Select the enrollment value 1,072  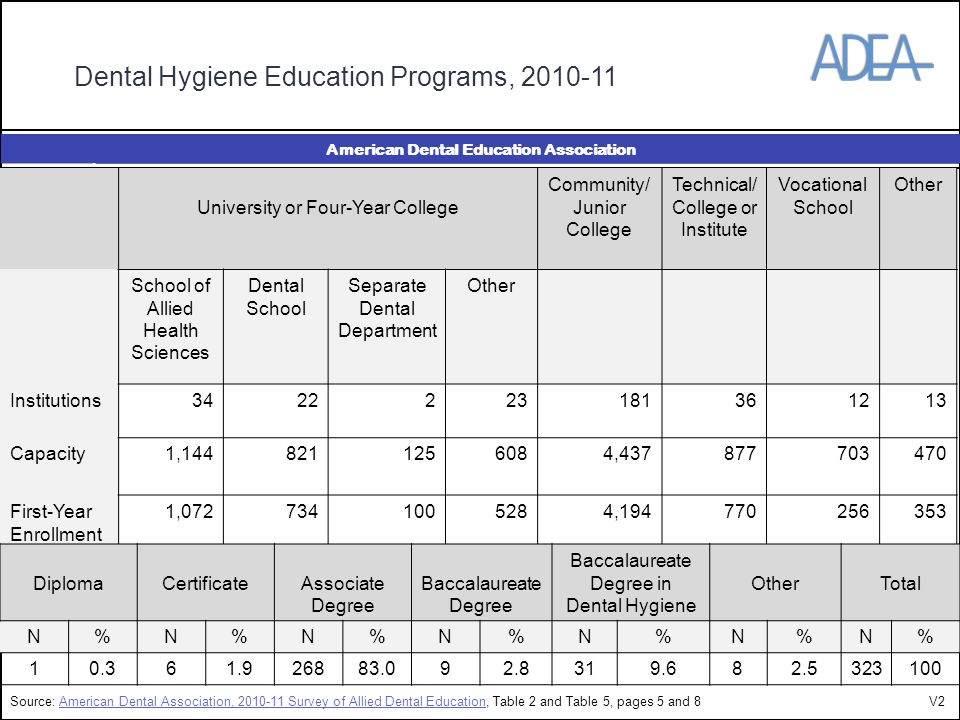[189, 511]
